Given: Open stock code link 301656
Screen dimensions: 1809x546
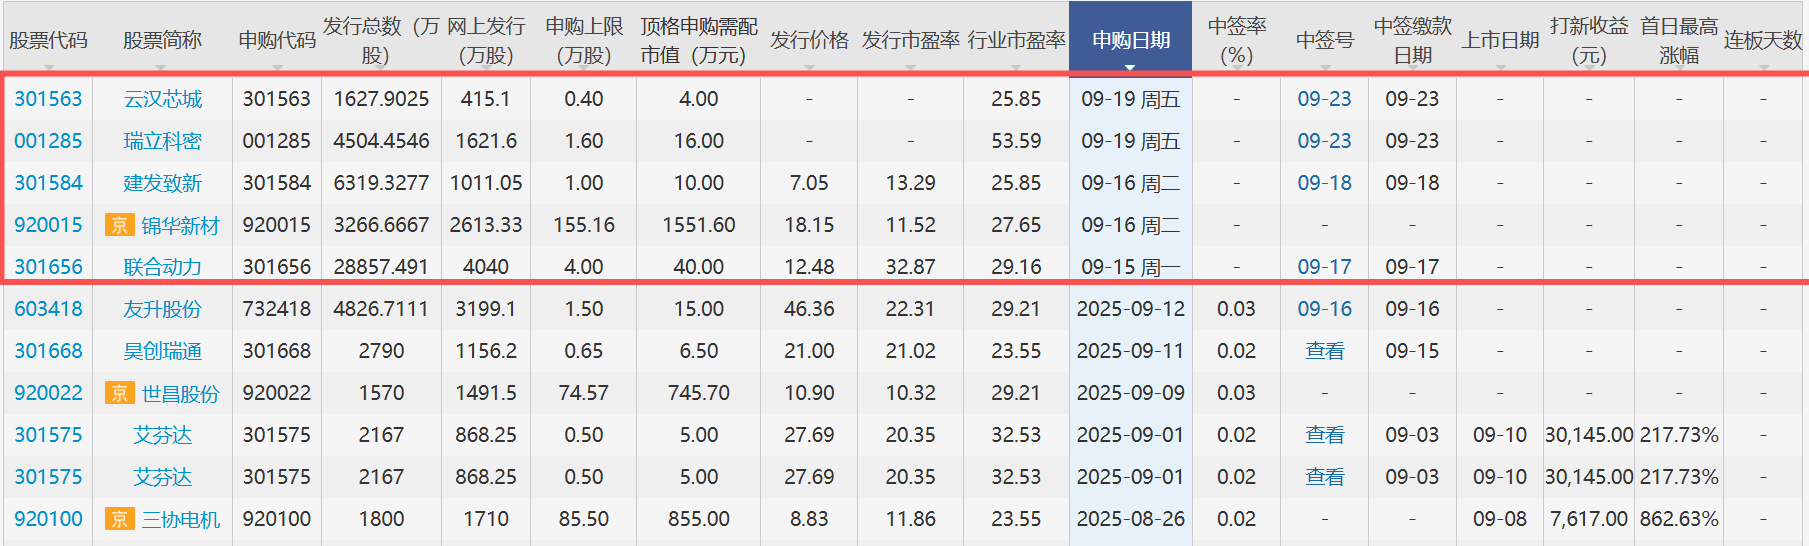Looking at the screenshot, I should coord(48,267).
